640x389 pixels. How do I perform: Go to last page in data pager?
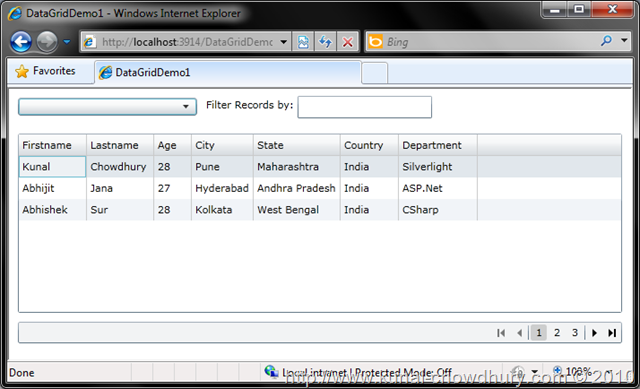612,333
